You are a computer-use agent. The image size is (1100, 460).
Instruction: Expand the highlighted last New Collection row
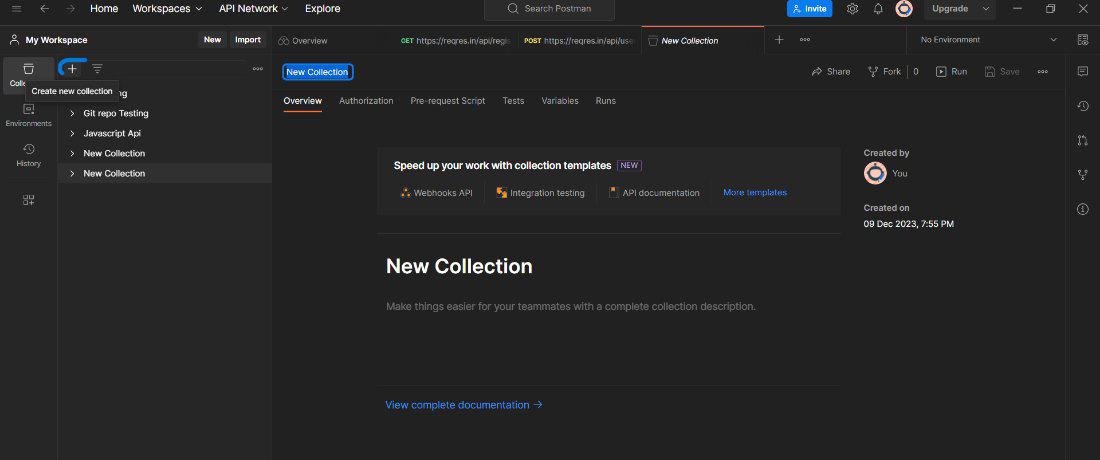coord(72,173)
